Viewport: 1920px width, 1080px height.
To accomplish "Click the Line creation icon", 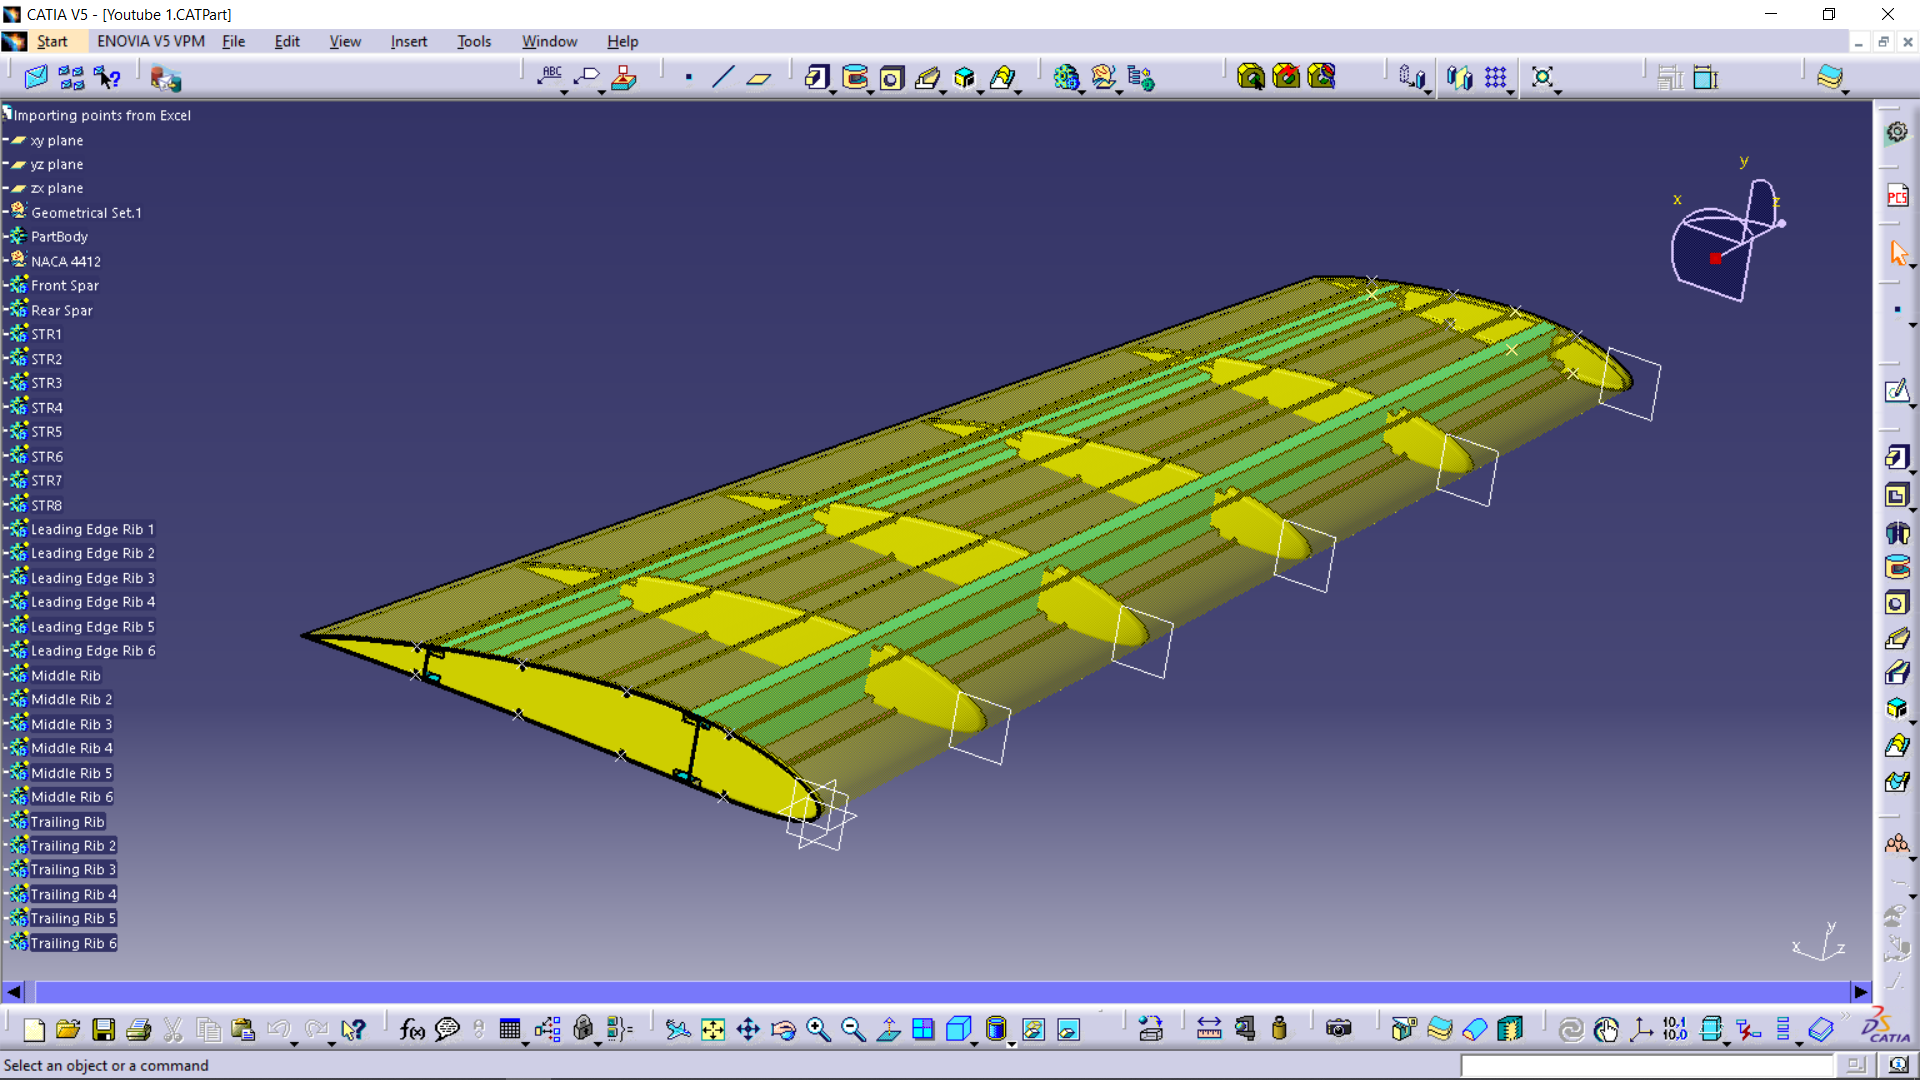I will coord(723,77).
